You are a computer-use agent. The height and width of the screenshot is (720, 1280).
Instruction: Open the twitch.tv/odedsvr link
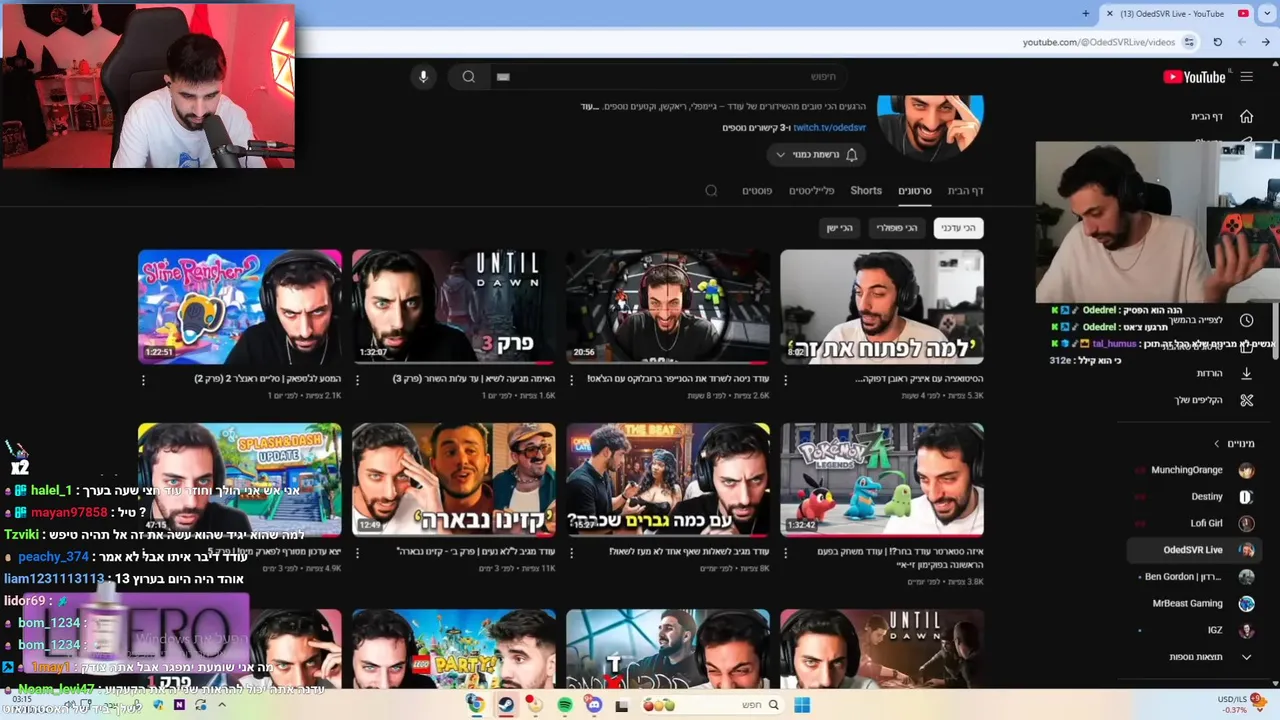pos(829,128)
